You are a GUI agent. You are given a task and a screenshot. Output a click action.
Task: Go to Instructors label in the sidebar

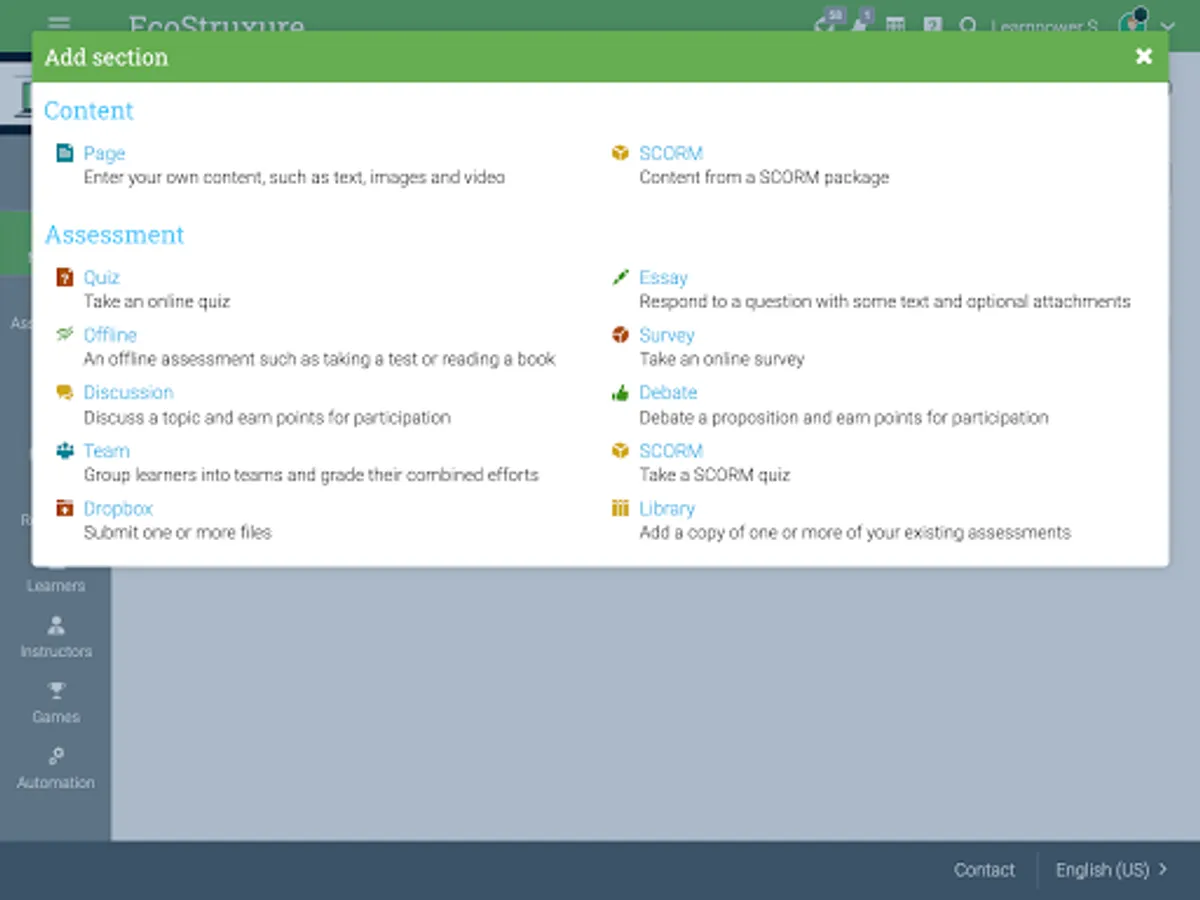(x=56, y=651)
